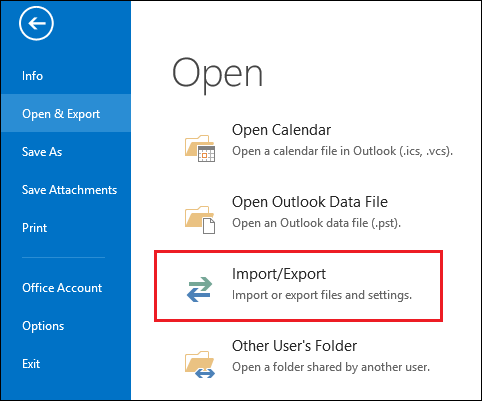Open the Info menu item

(x=32, y=76)
